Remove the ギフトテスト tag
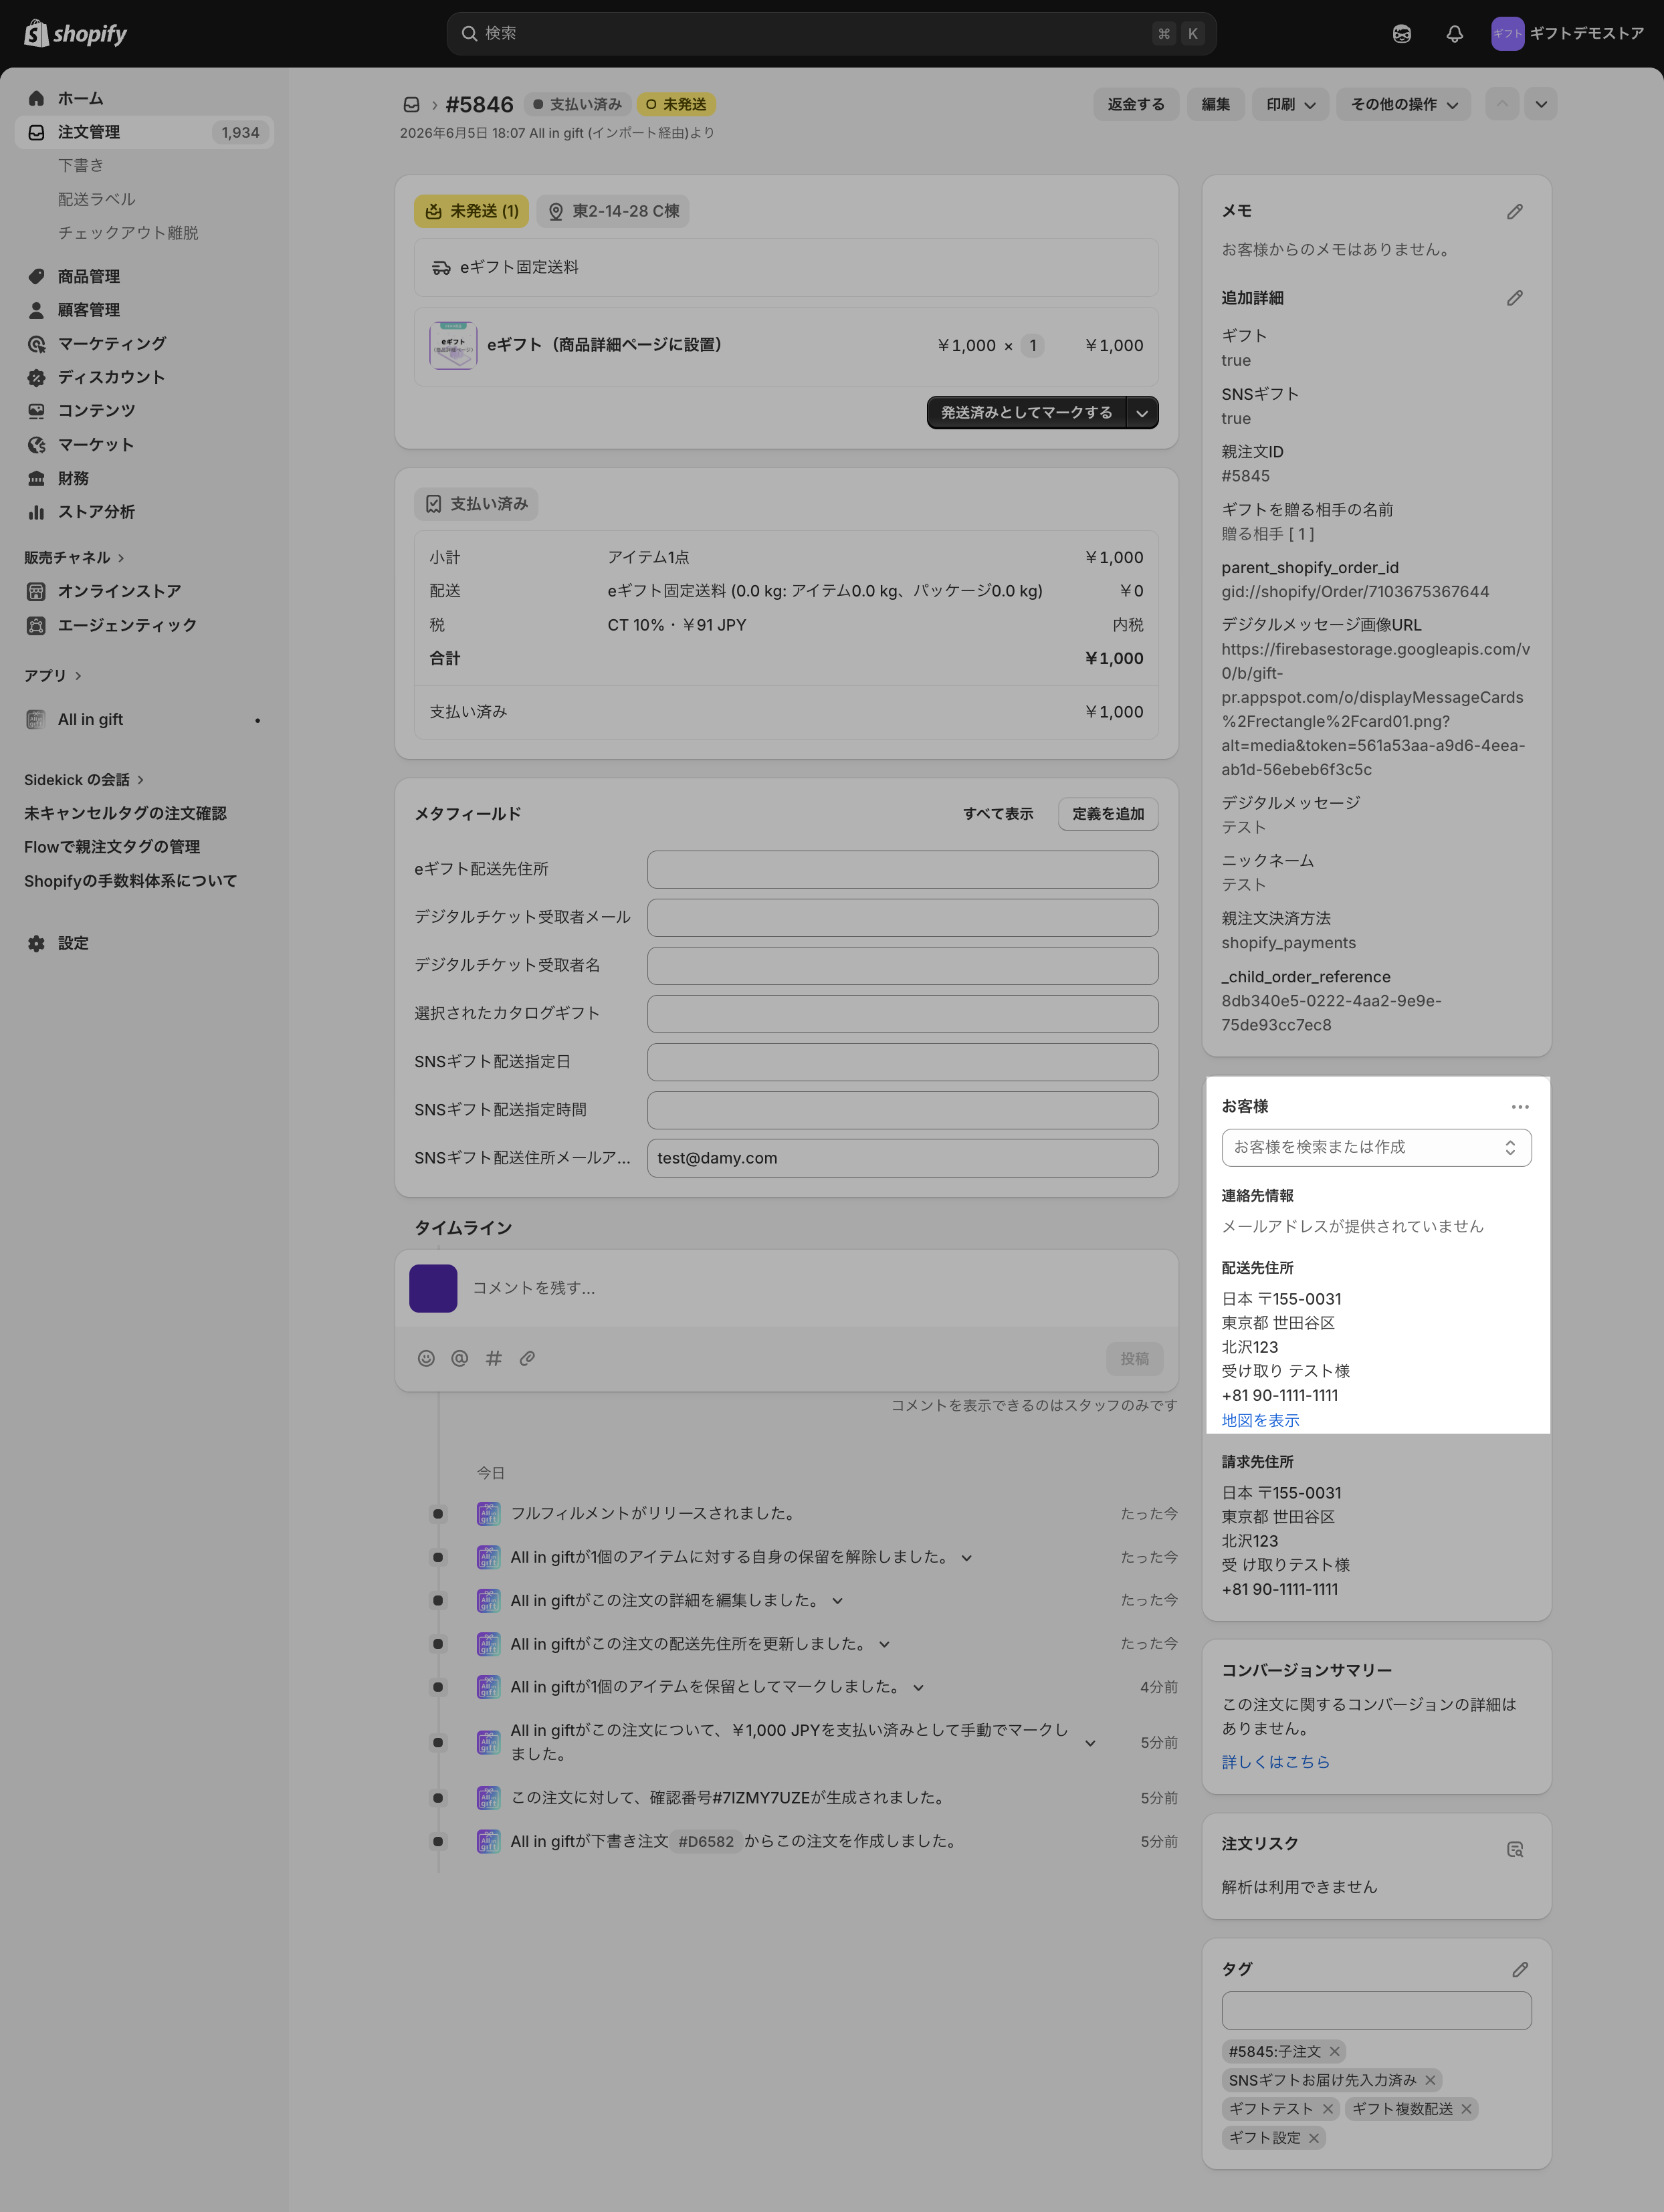This screenshot has height=2212, width=1664. pyautogui.click(x=1328, y=2109)
